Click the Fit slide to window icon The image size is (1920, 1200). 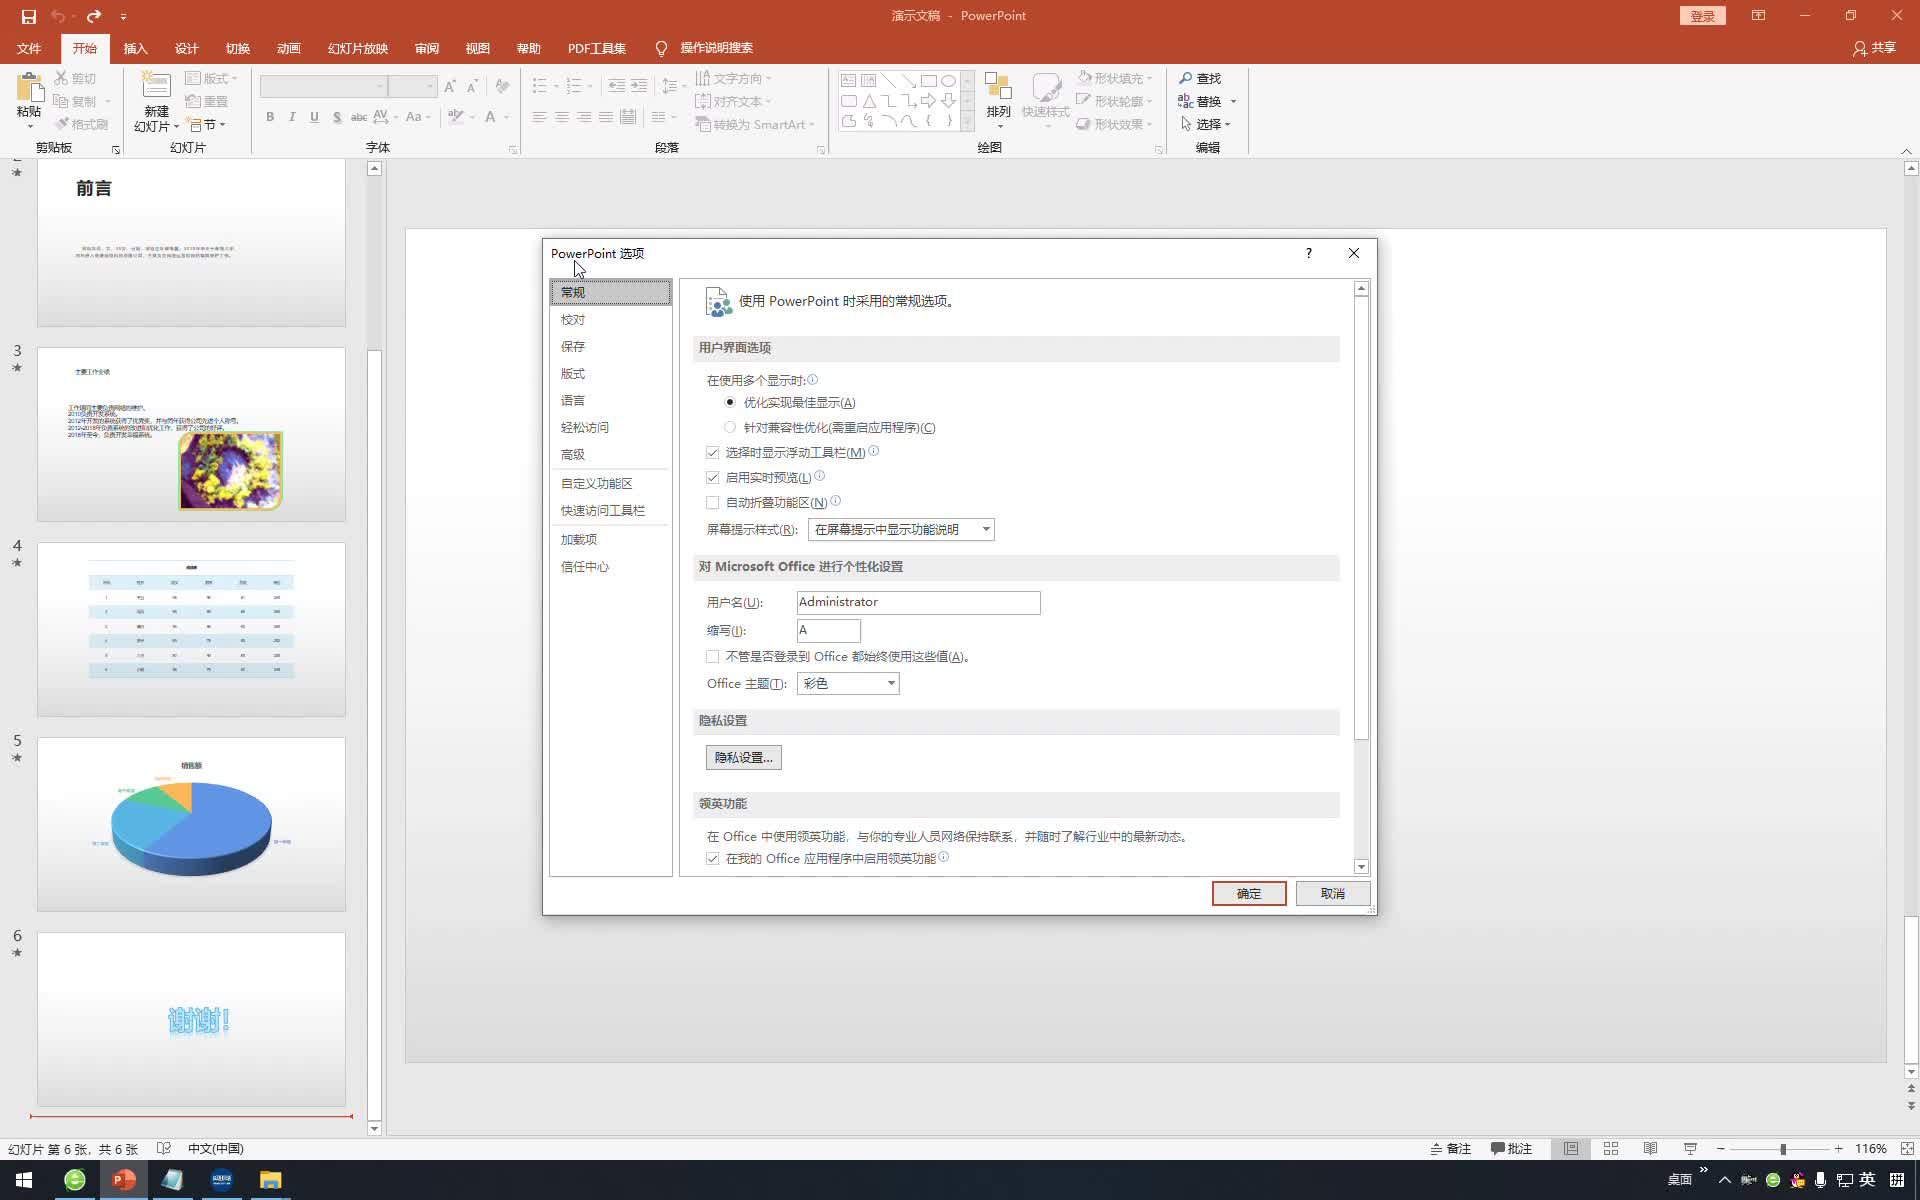[x=1907, y=1149]
